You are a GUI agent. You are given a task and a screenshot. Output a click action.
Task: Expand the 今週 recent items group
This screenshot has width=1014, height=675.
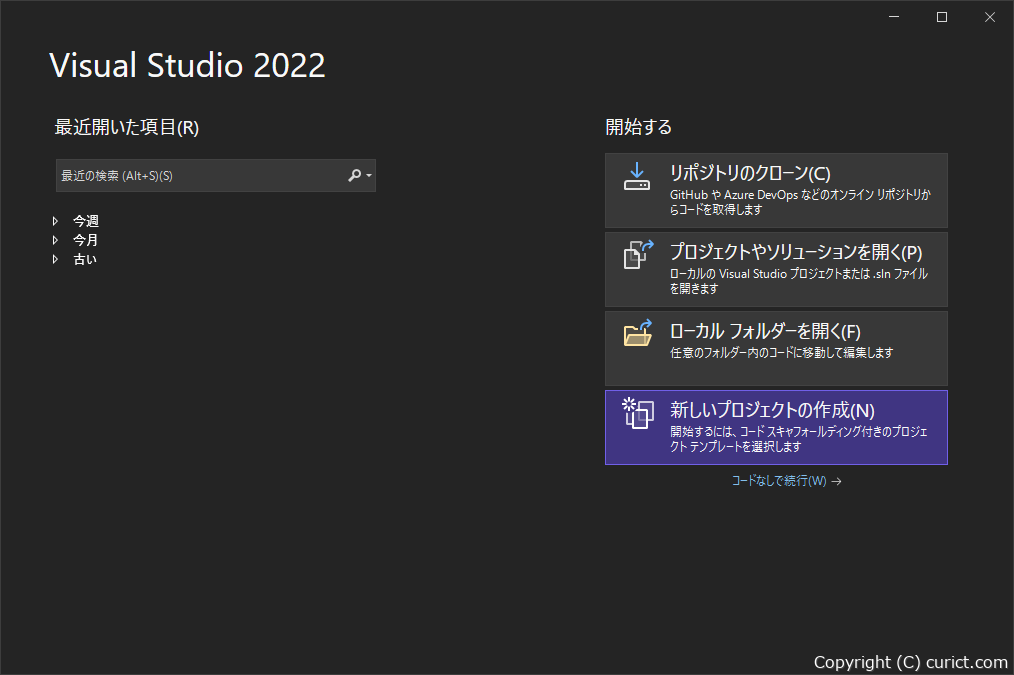[x=57, y=220]
